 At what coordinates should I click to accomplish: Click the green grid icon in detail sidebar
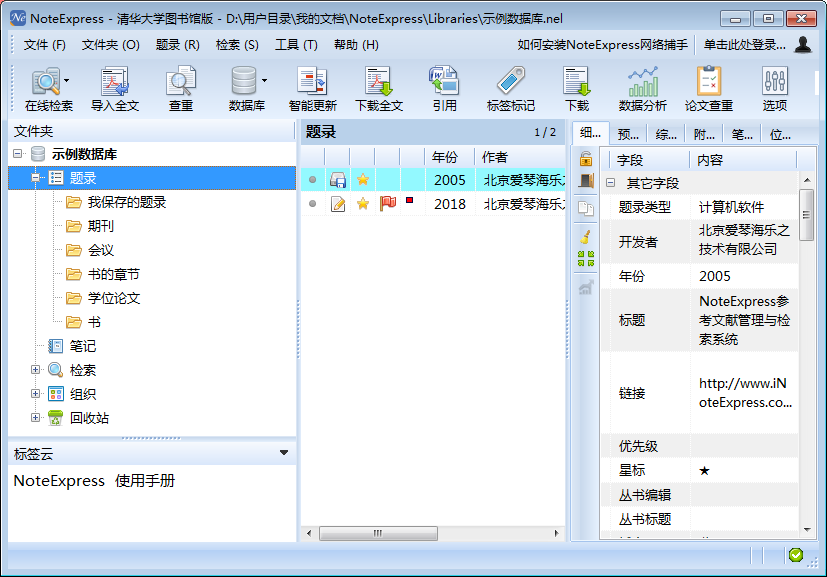[586, 258]
